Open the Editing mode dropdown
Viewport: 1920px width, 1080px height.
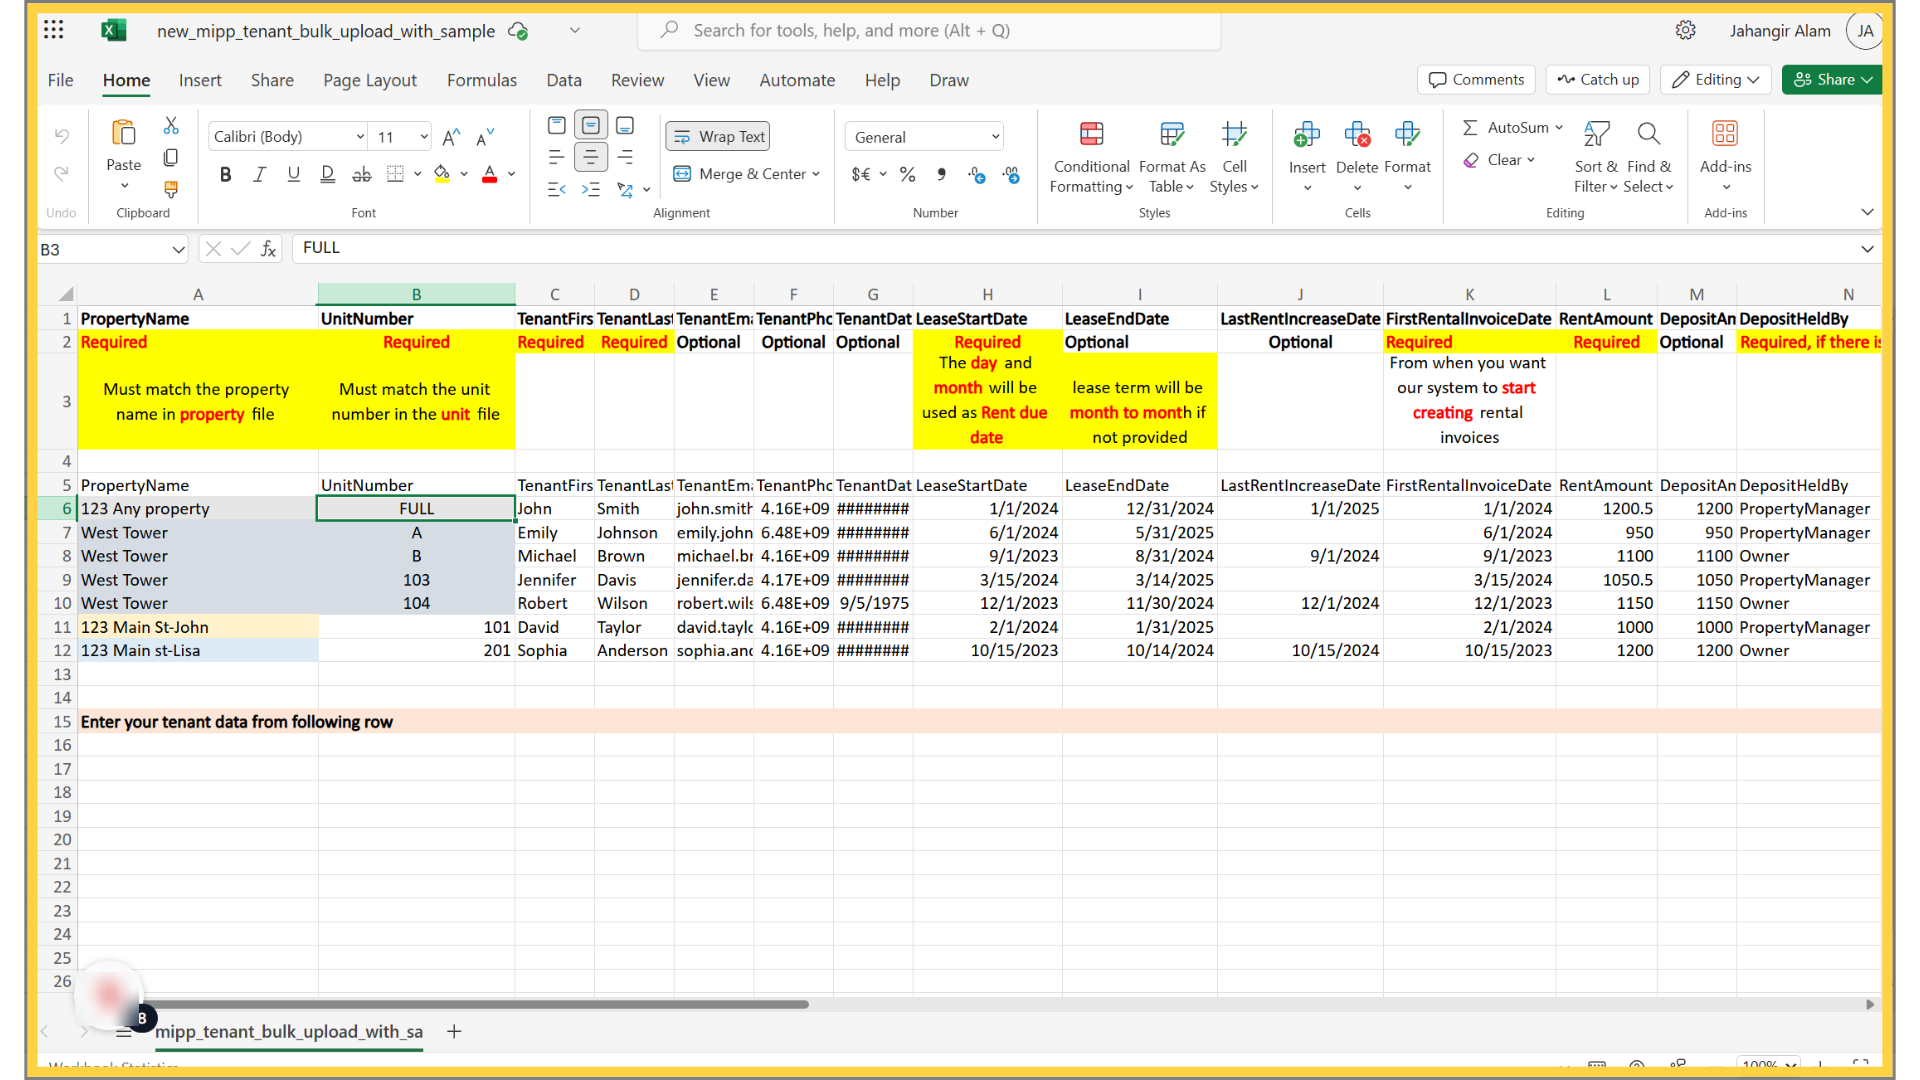(x=1716, y=80)
